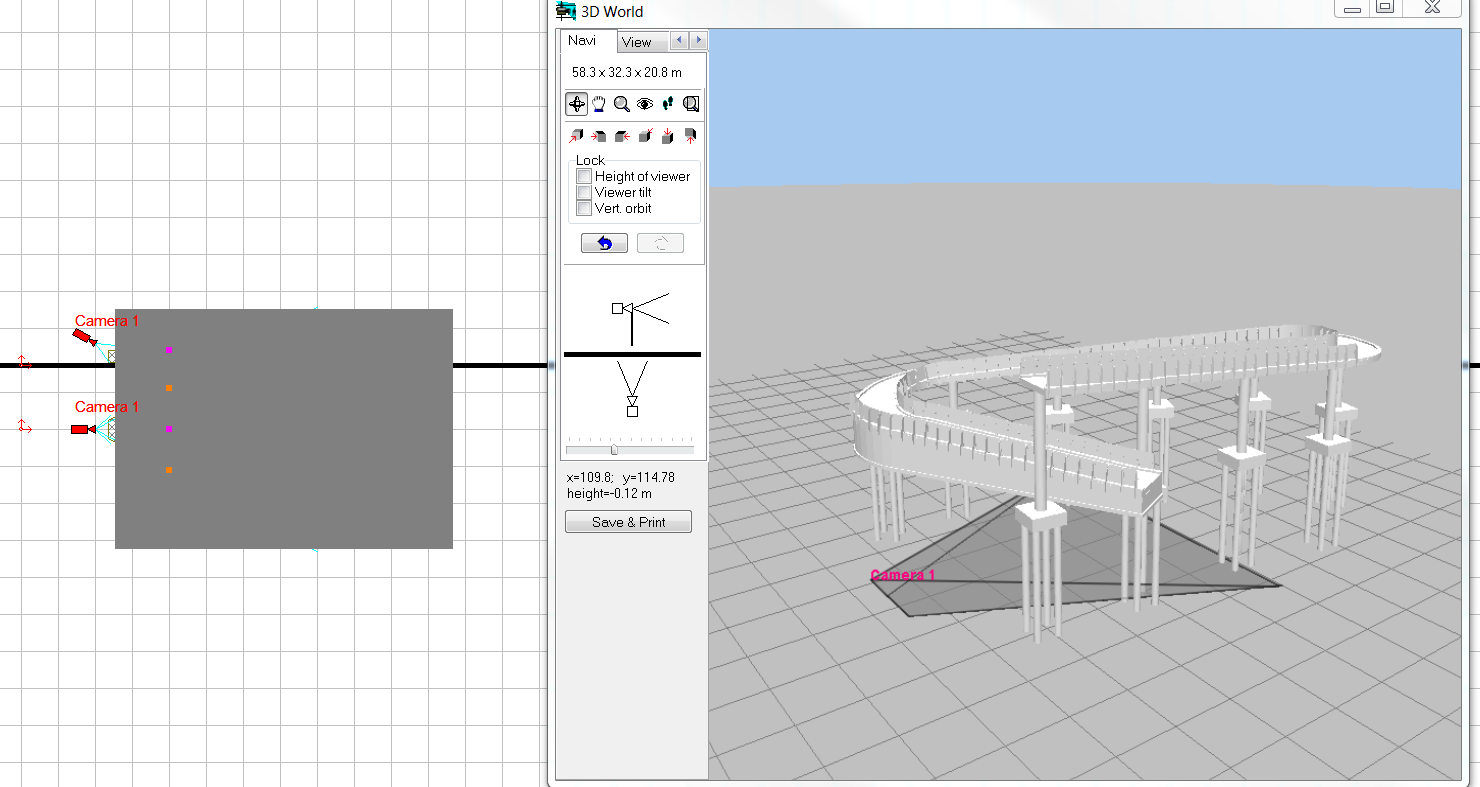Choose the first cube view icon with diagonal arrow
1480x787 pixels.
pyautogui.click(x=576, y=136)
